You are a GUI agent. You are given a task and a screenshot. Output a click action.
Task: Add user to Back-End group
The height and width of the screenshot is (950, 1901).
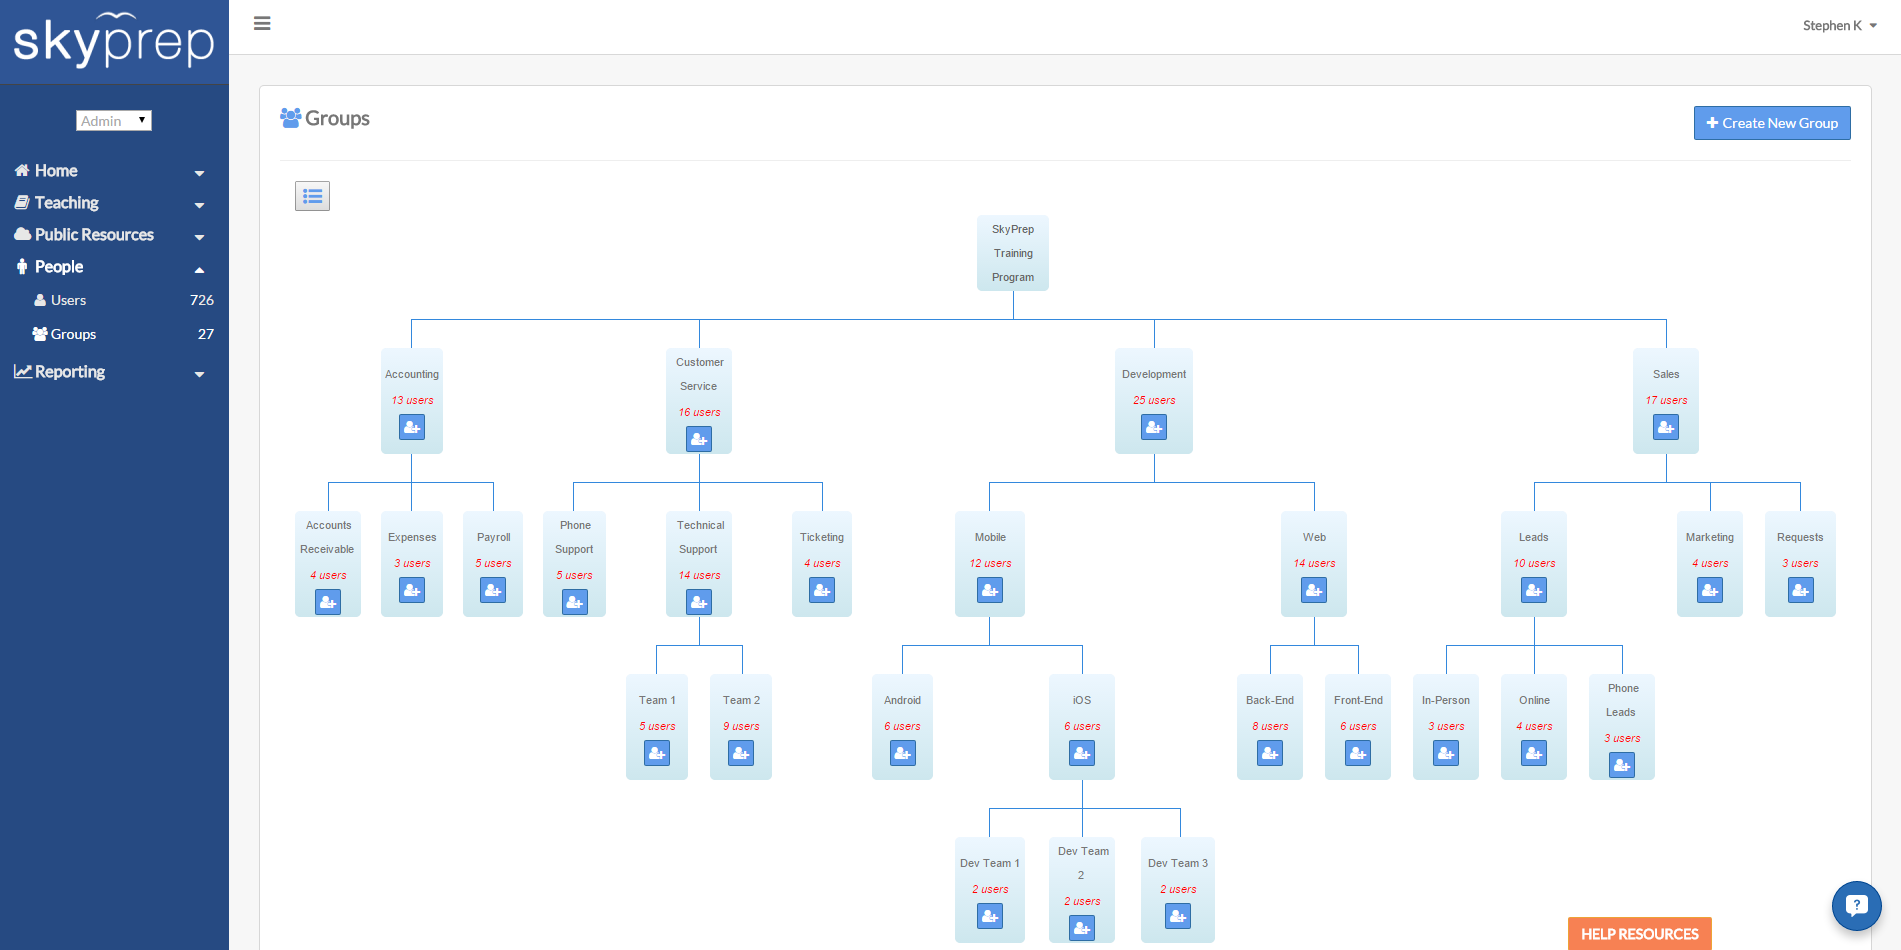click(1270, 754)
